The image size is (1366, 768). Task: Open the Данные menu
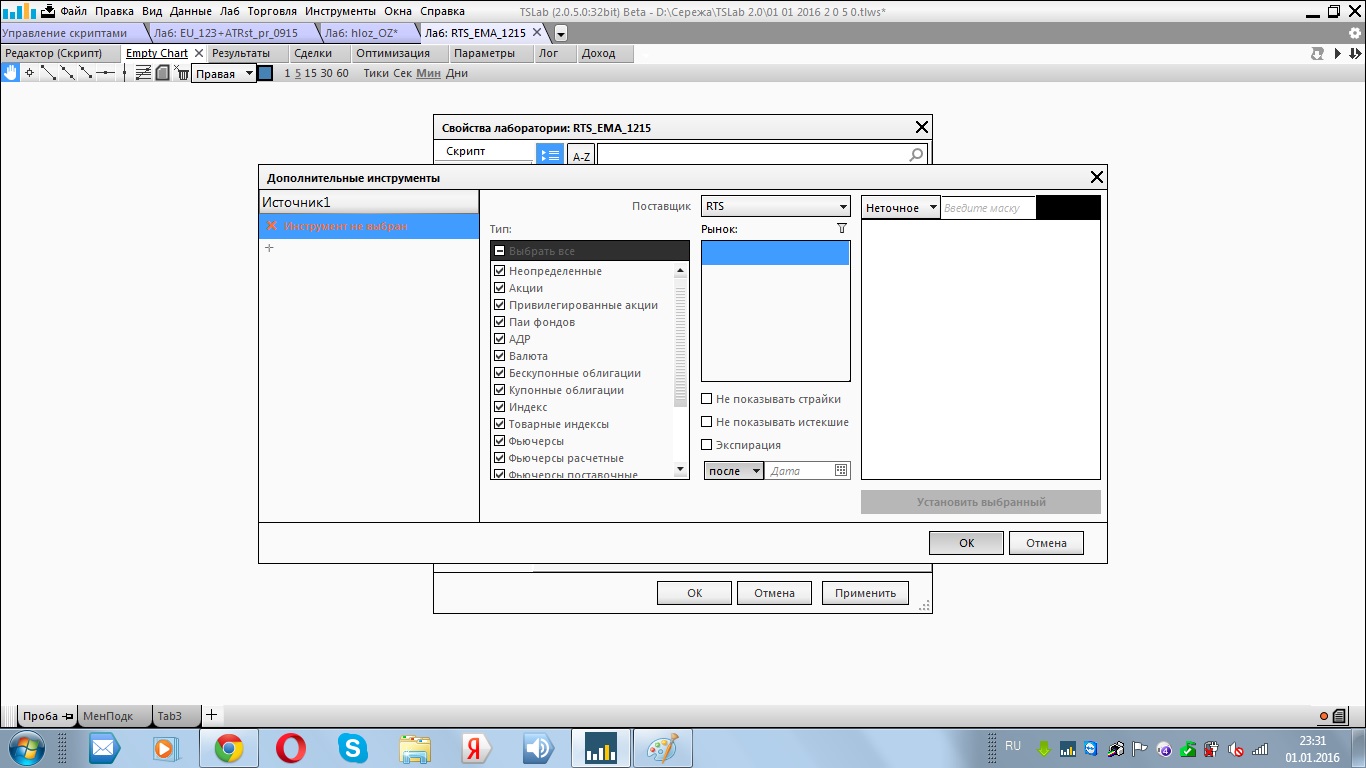[190, 11]
